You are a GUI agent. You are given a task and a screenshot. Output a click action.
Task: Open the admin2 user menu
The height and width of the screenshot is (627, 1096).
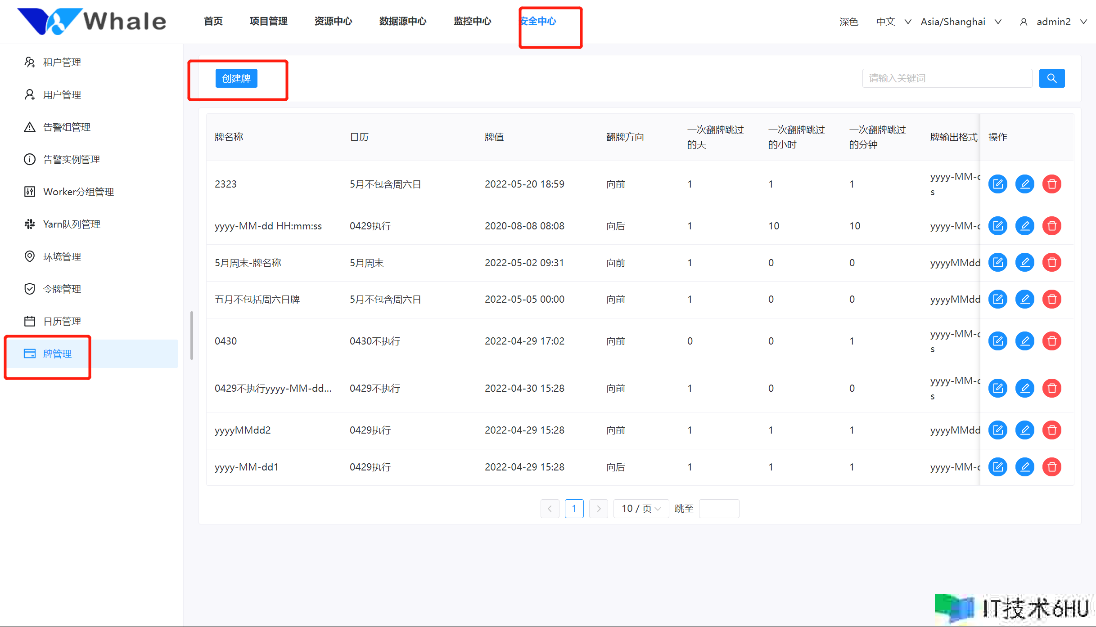pyautogui.click(x=1052, y=21)
